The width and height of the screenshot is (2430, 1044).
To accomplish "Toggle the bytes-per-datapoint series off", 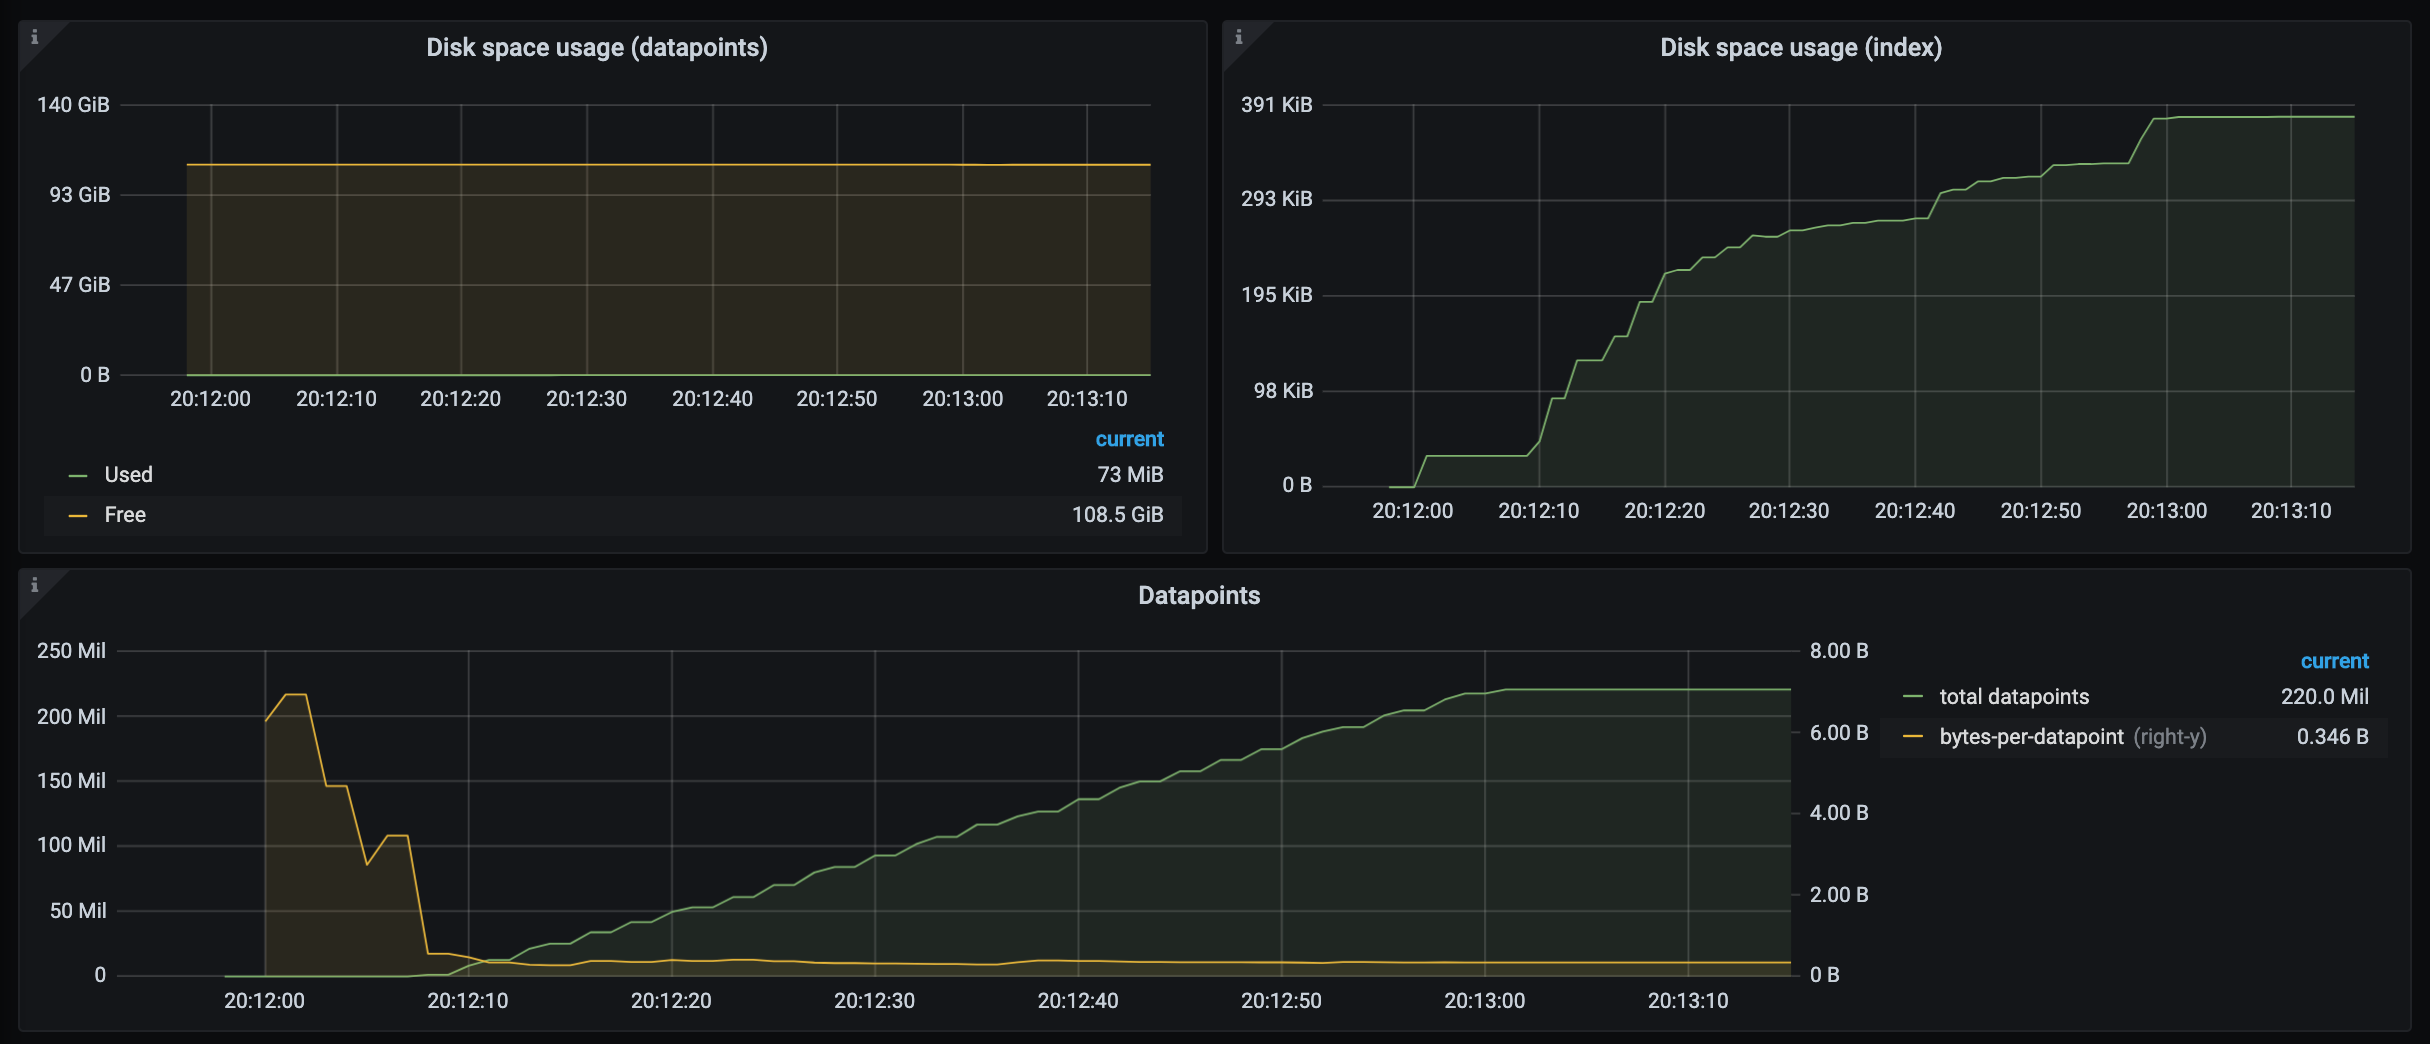I will [2031, 737].
